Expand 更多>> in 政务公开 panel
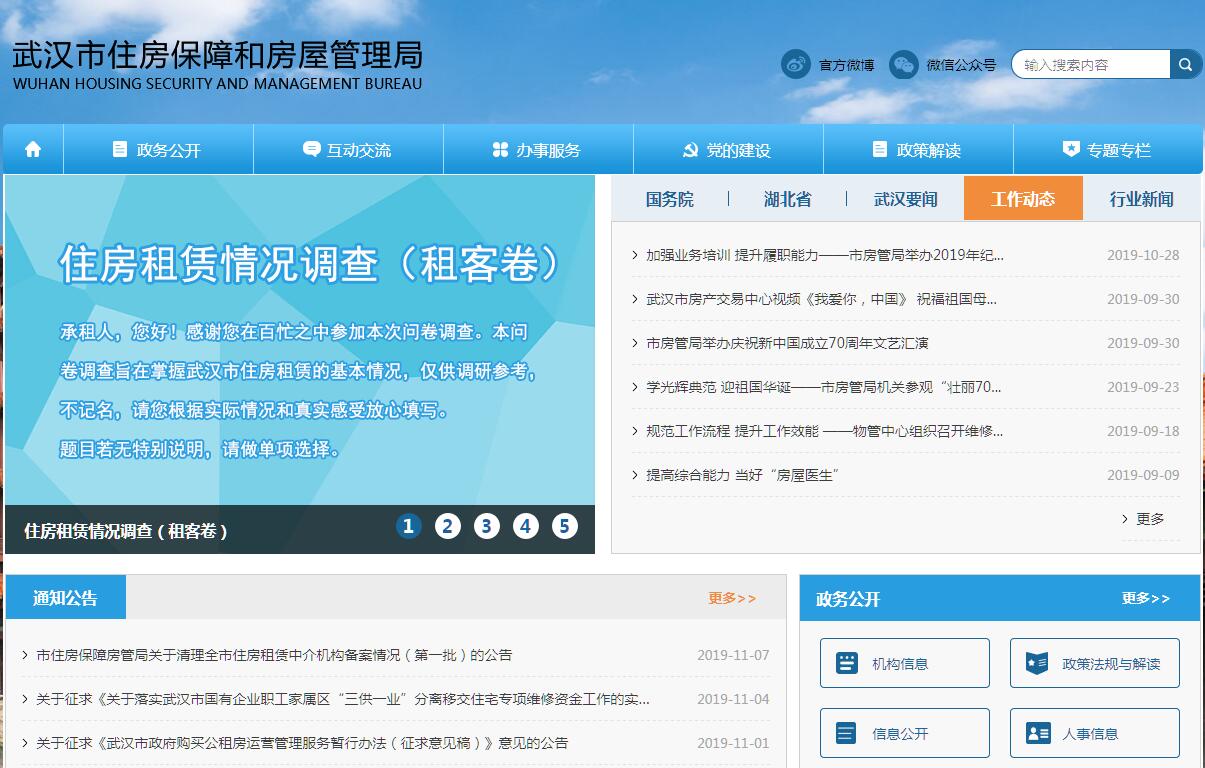This screenshot has height=768, width=1205. 1145,598
